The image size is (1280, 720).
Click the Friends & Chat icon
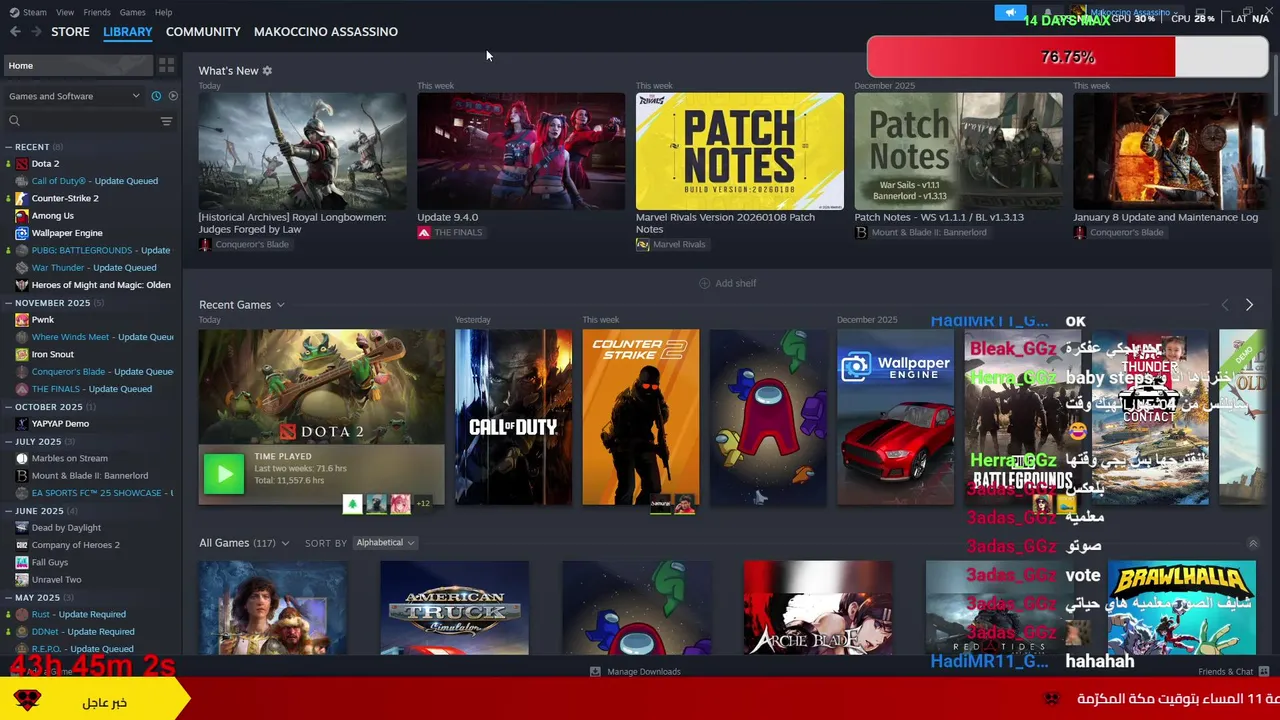click(x=1264, y=672)
